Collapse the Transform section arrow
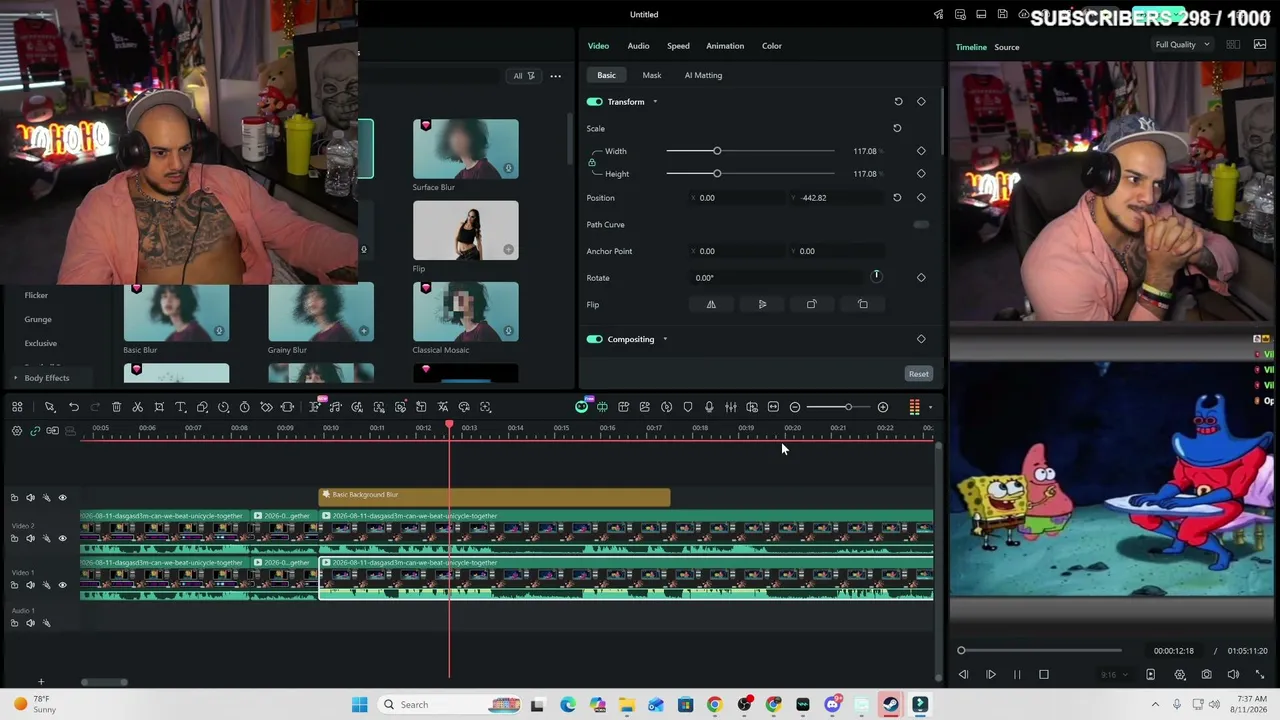Screen dimensions: 1280x720 [655, 102]
